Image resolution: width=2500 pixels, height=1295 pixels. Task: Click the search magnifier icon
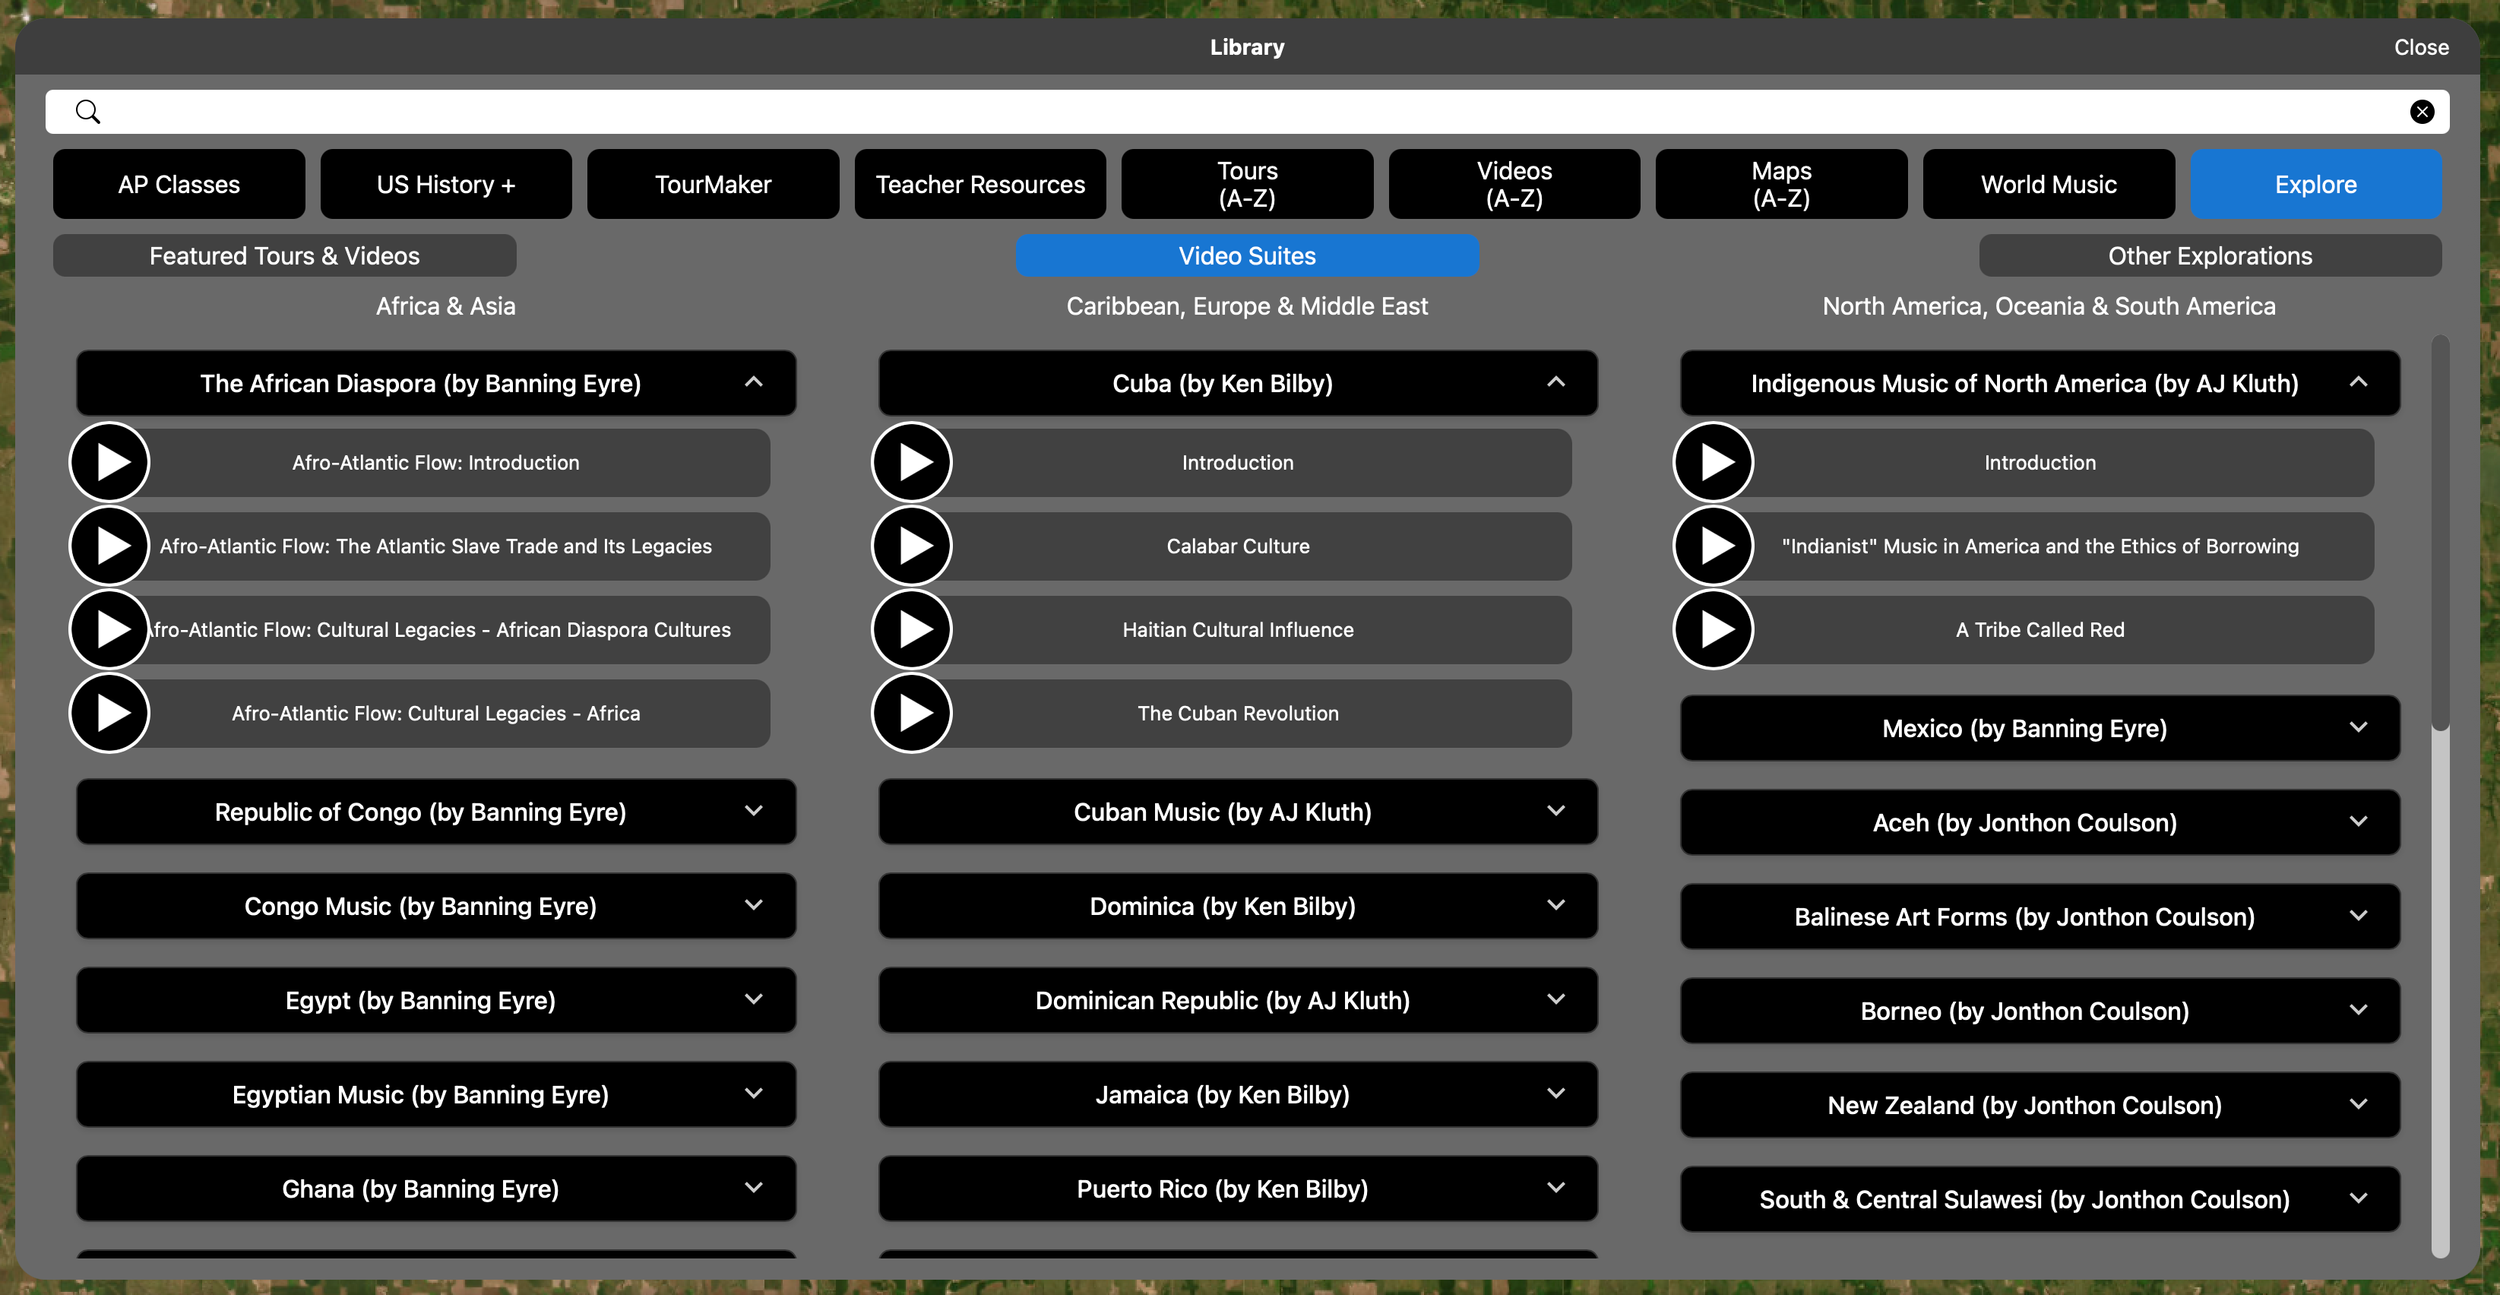point(88,112)
